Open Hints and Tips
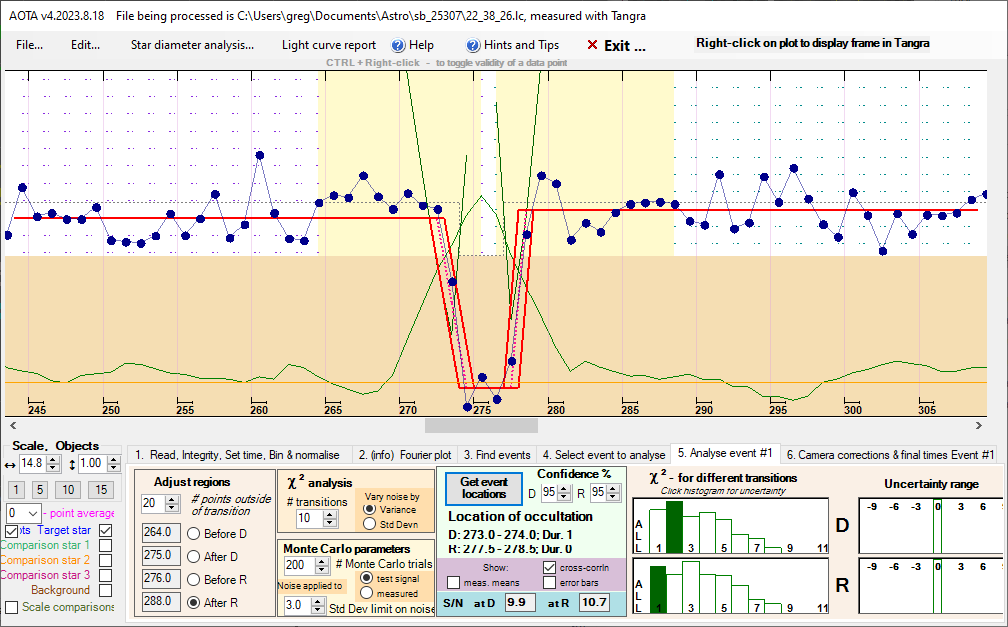This screenshot has height=627, width=1008. pos(473,45)
